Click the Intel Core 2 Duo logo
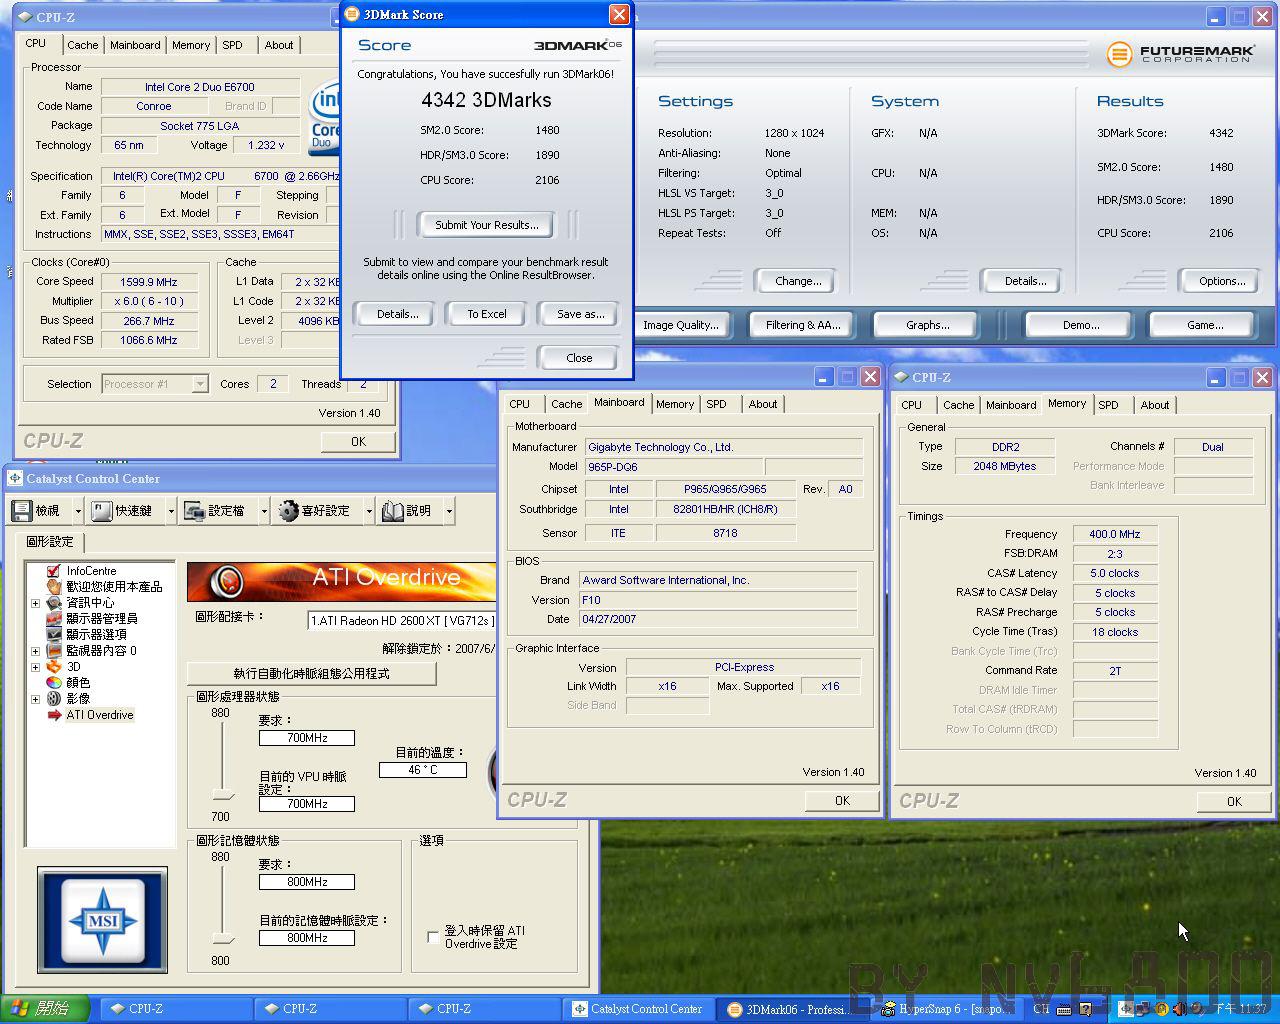This screenshot has height=1024, width=1280. tap(325, 116)
